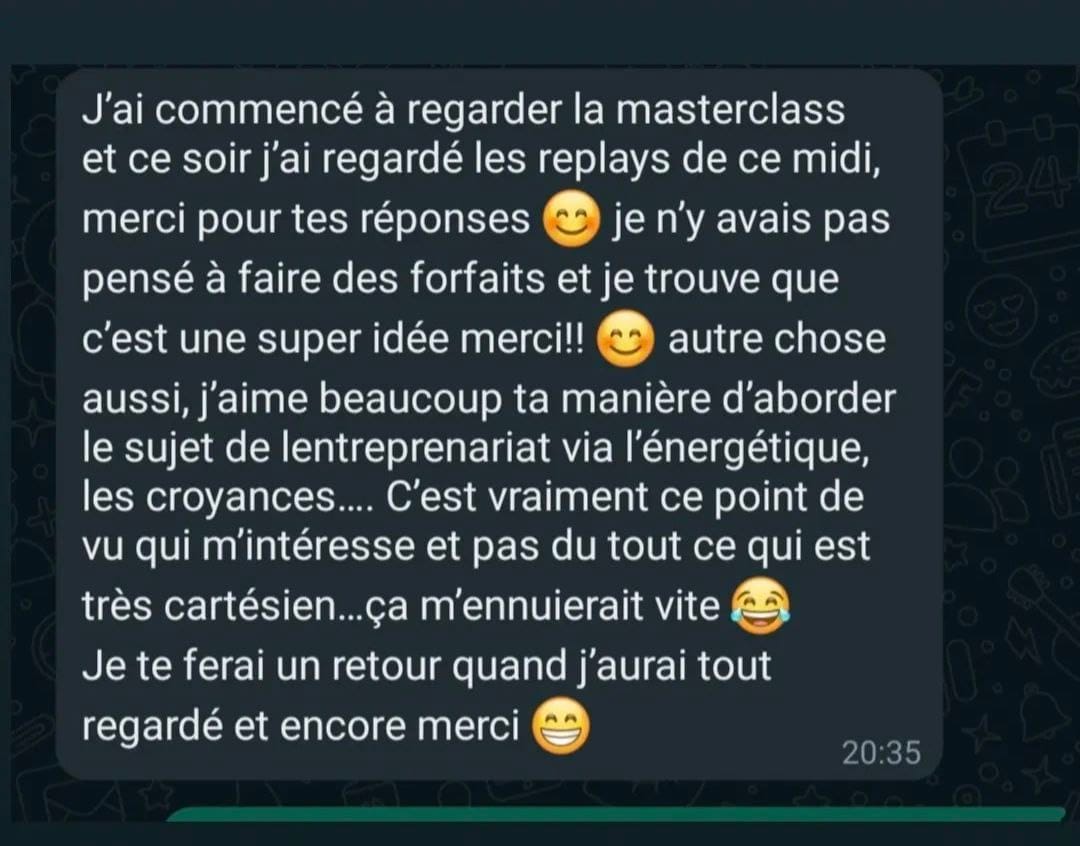Click the green bar below the message
Screen dimensions: 1080x846
[x=616, y=815]
